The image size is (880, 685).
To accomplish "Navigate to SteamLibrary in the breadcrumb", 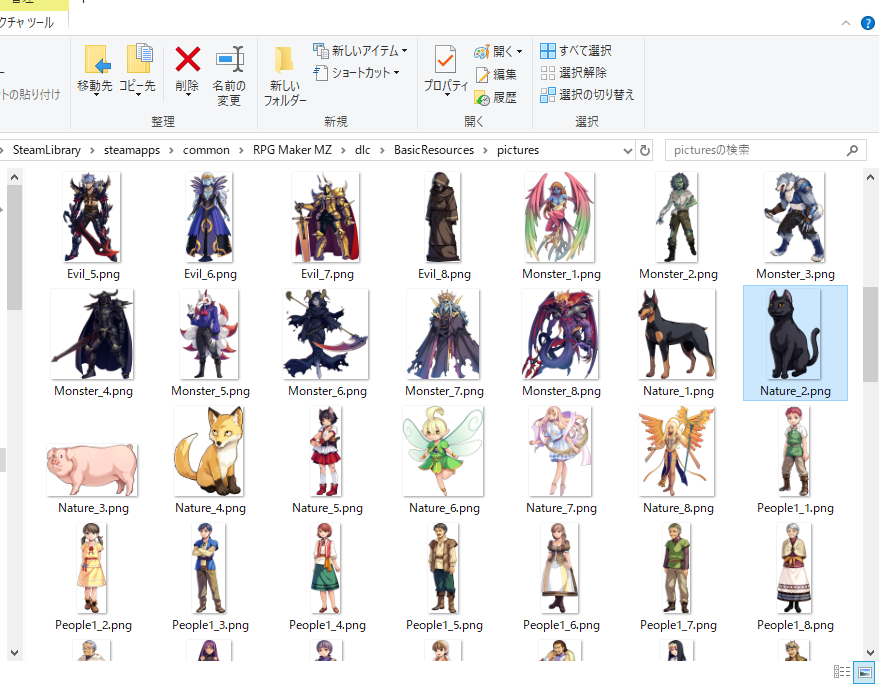I will (x=47, y=150).
